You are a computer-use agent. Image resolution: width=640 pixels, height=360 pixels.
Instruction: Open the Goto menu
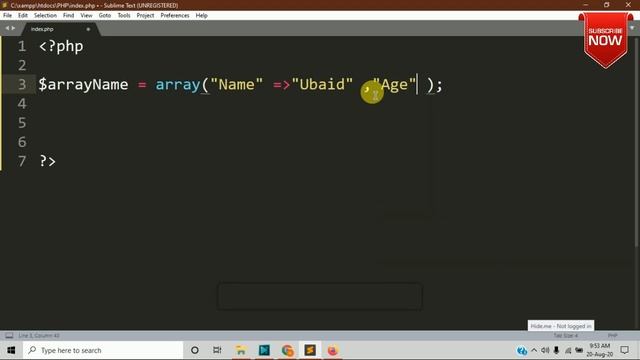tap(105, 16)
